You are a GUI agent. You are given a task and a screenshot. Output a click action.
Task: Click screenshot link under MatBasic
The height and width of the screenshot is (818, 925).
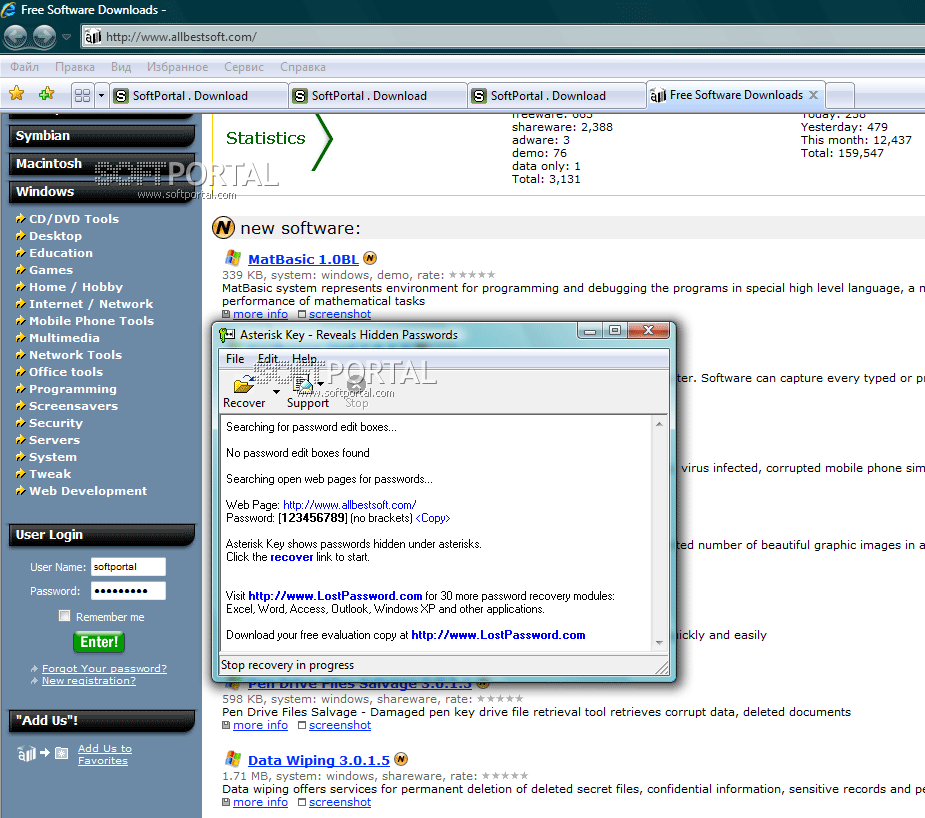pyautogui.click(x=340, y=314)
